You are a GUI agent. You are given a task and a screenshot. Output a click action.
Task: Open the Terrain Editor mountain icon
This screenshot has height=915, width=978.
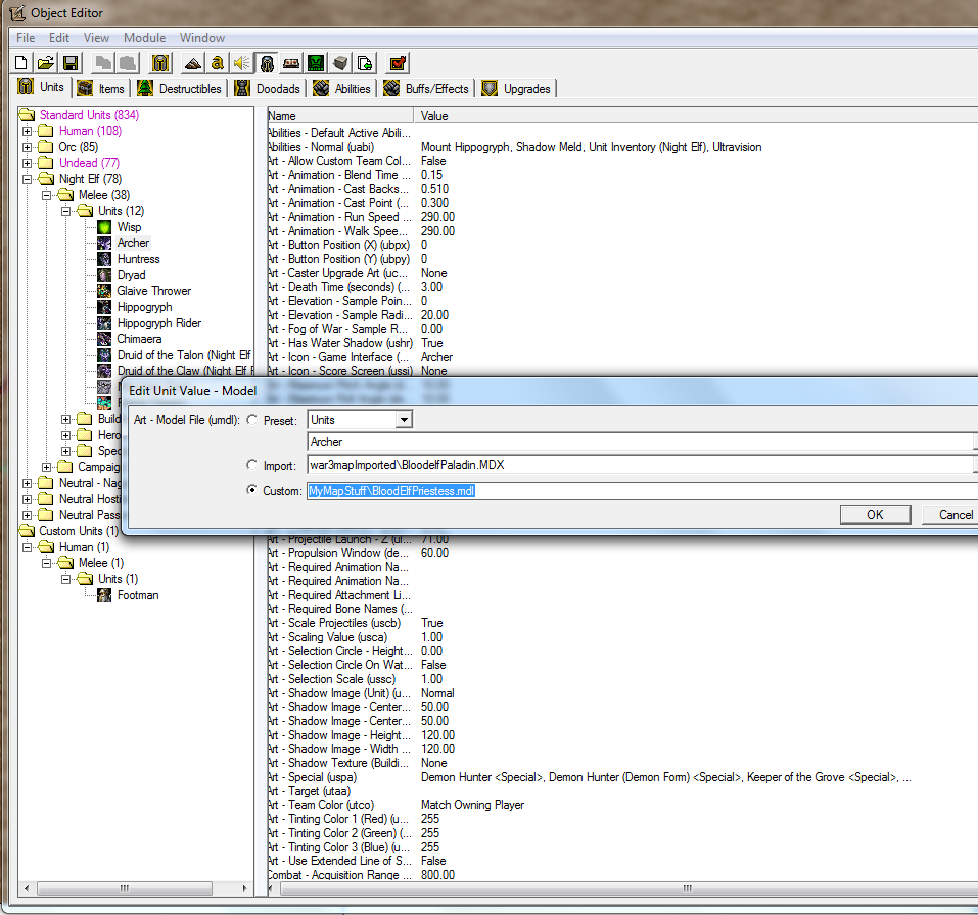(193, 63)
